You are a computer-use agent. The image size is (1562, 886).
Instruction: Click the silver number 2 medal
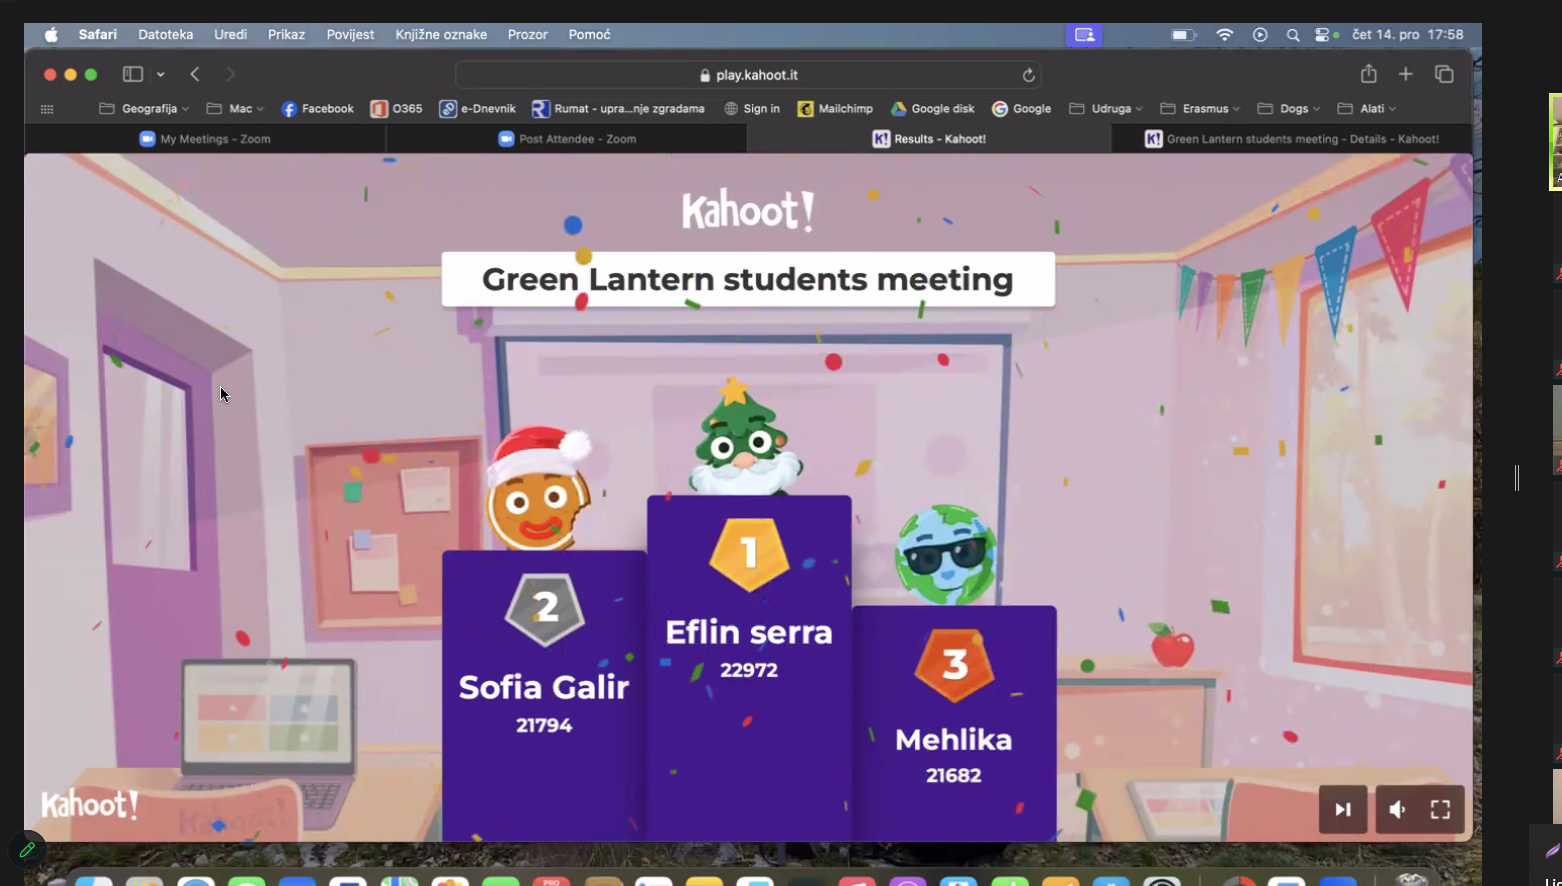(545, 609)
